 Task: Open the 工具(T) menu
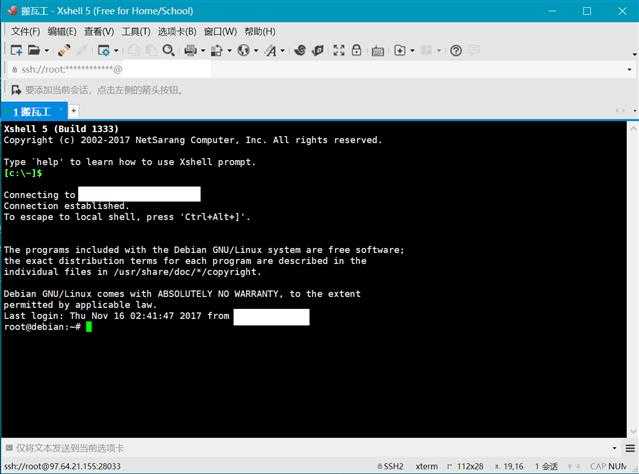coord(136,31)
